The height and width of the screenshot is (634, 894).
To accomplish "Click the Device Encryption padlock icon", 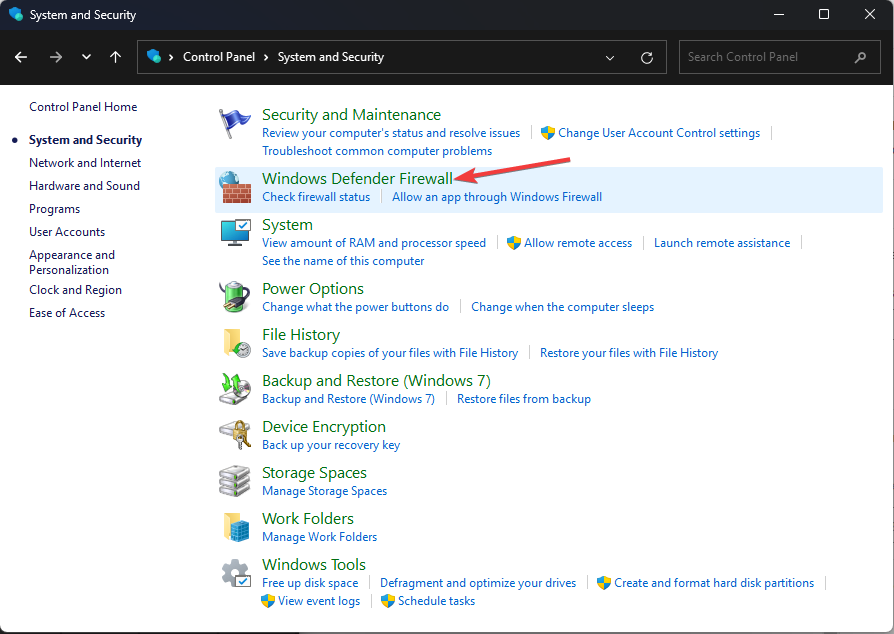I will pos(235,434).
